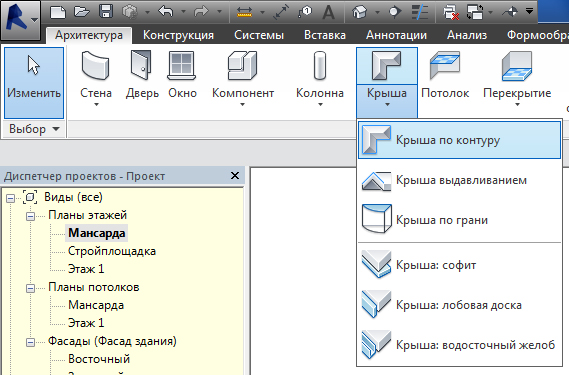Viewport: 569px width, 375px height.
Task: Click the Close hidden windows icon
Action: click(451, 12)
